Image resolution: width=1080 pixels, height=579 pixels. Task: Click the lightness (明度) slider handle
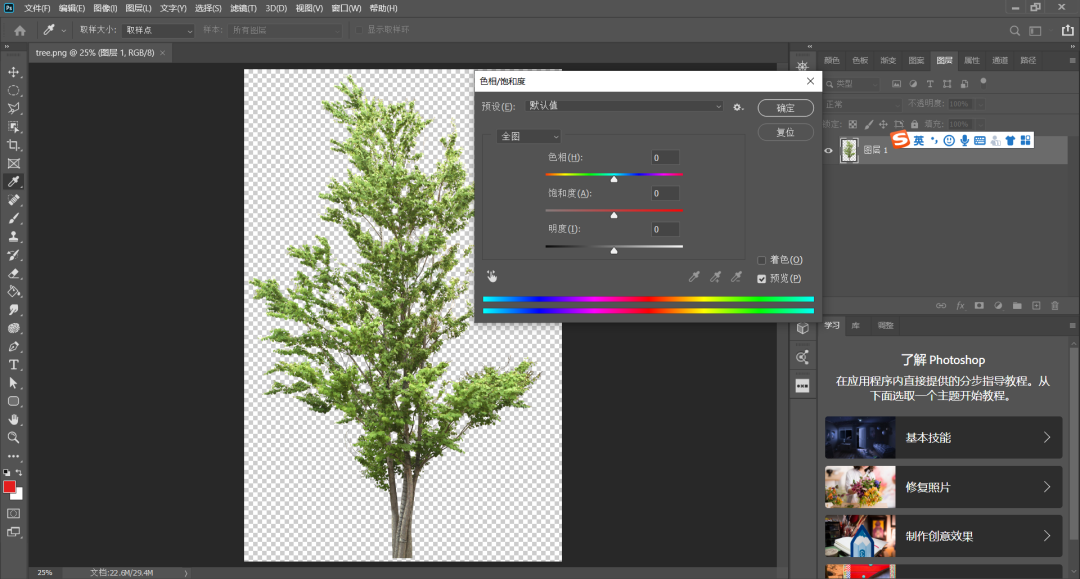point(614,251)
